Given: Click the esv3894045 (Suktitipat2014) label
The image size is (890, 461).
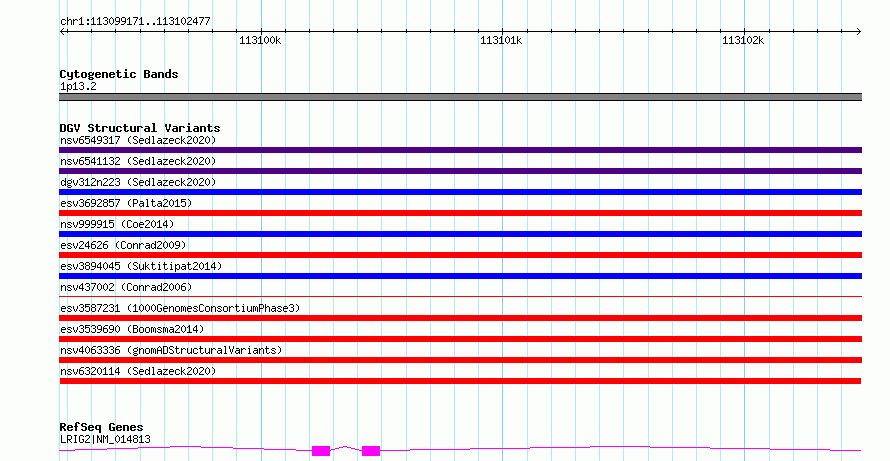Looking at the screenshot, I should click(x=141, y=266).
